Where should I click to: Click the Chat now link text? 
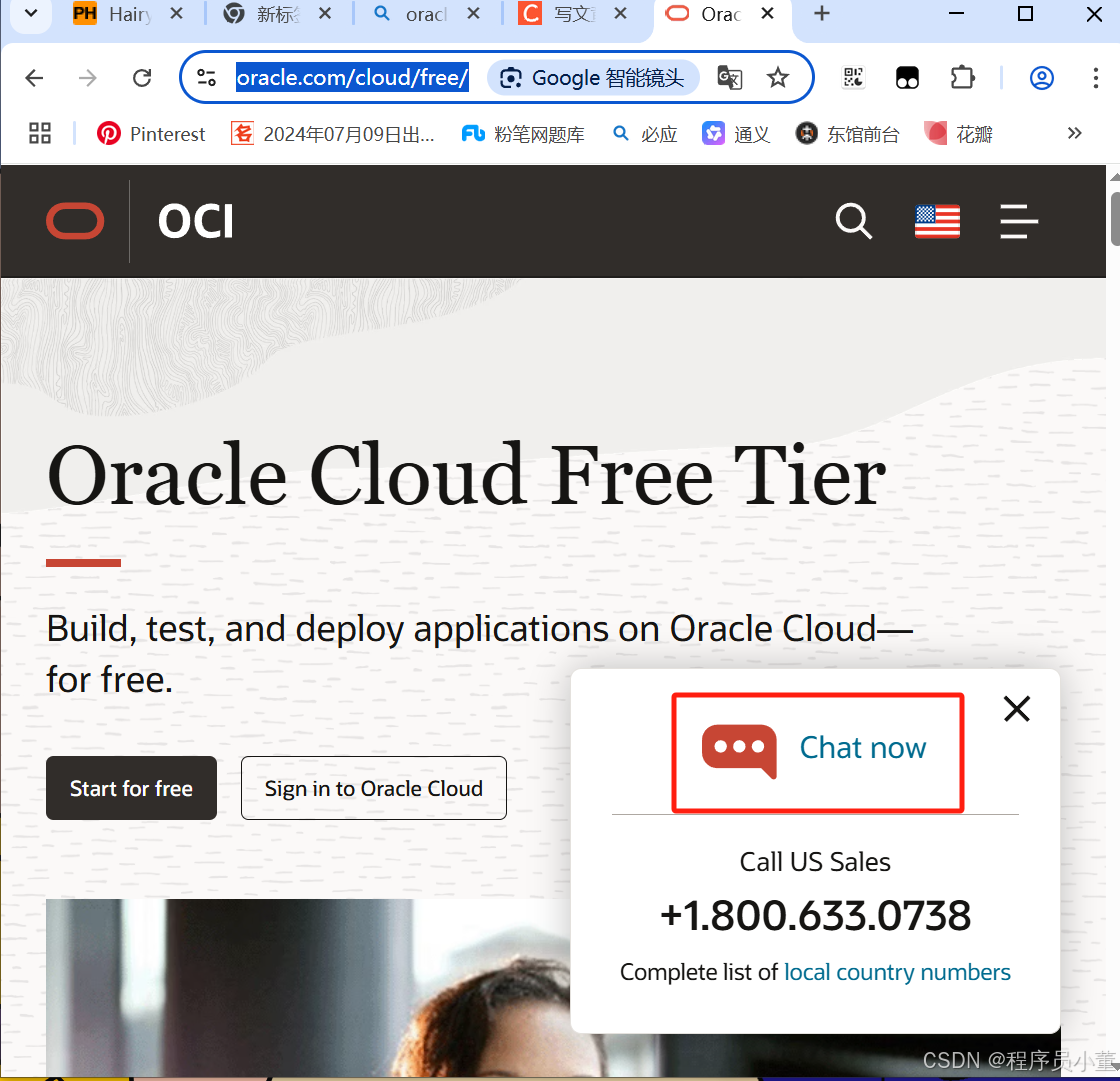(x=862, y=748)
